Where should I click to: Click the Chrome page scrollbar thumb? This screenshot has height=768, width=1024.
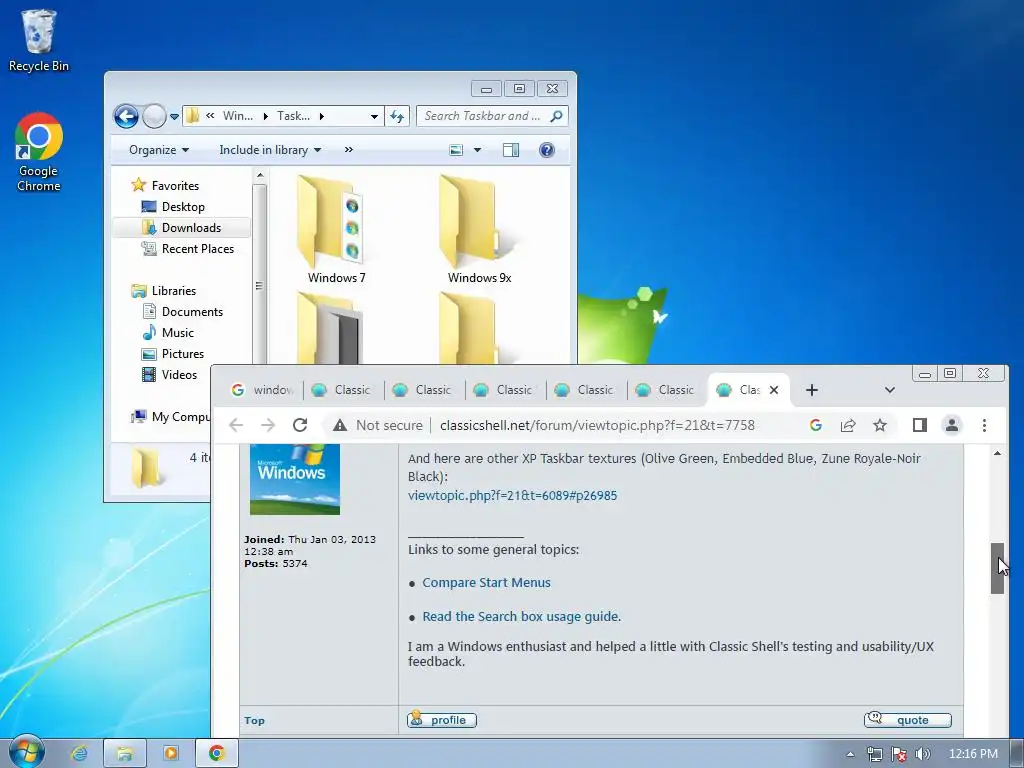coord(997,568)
